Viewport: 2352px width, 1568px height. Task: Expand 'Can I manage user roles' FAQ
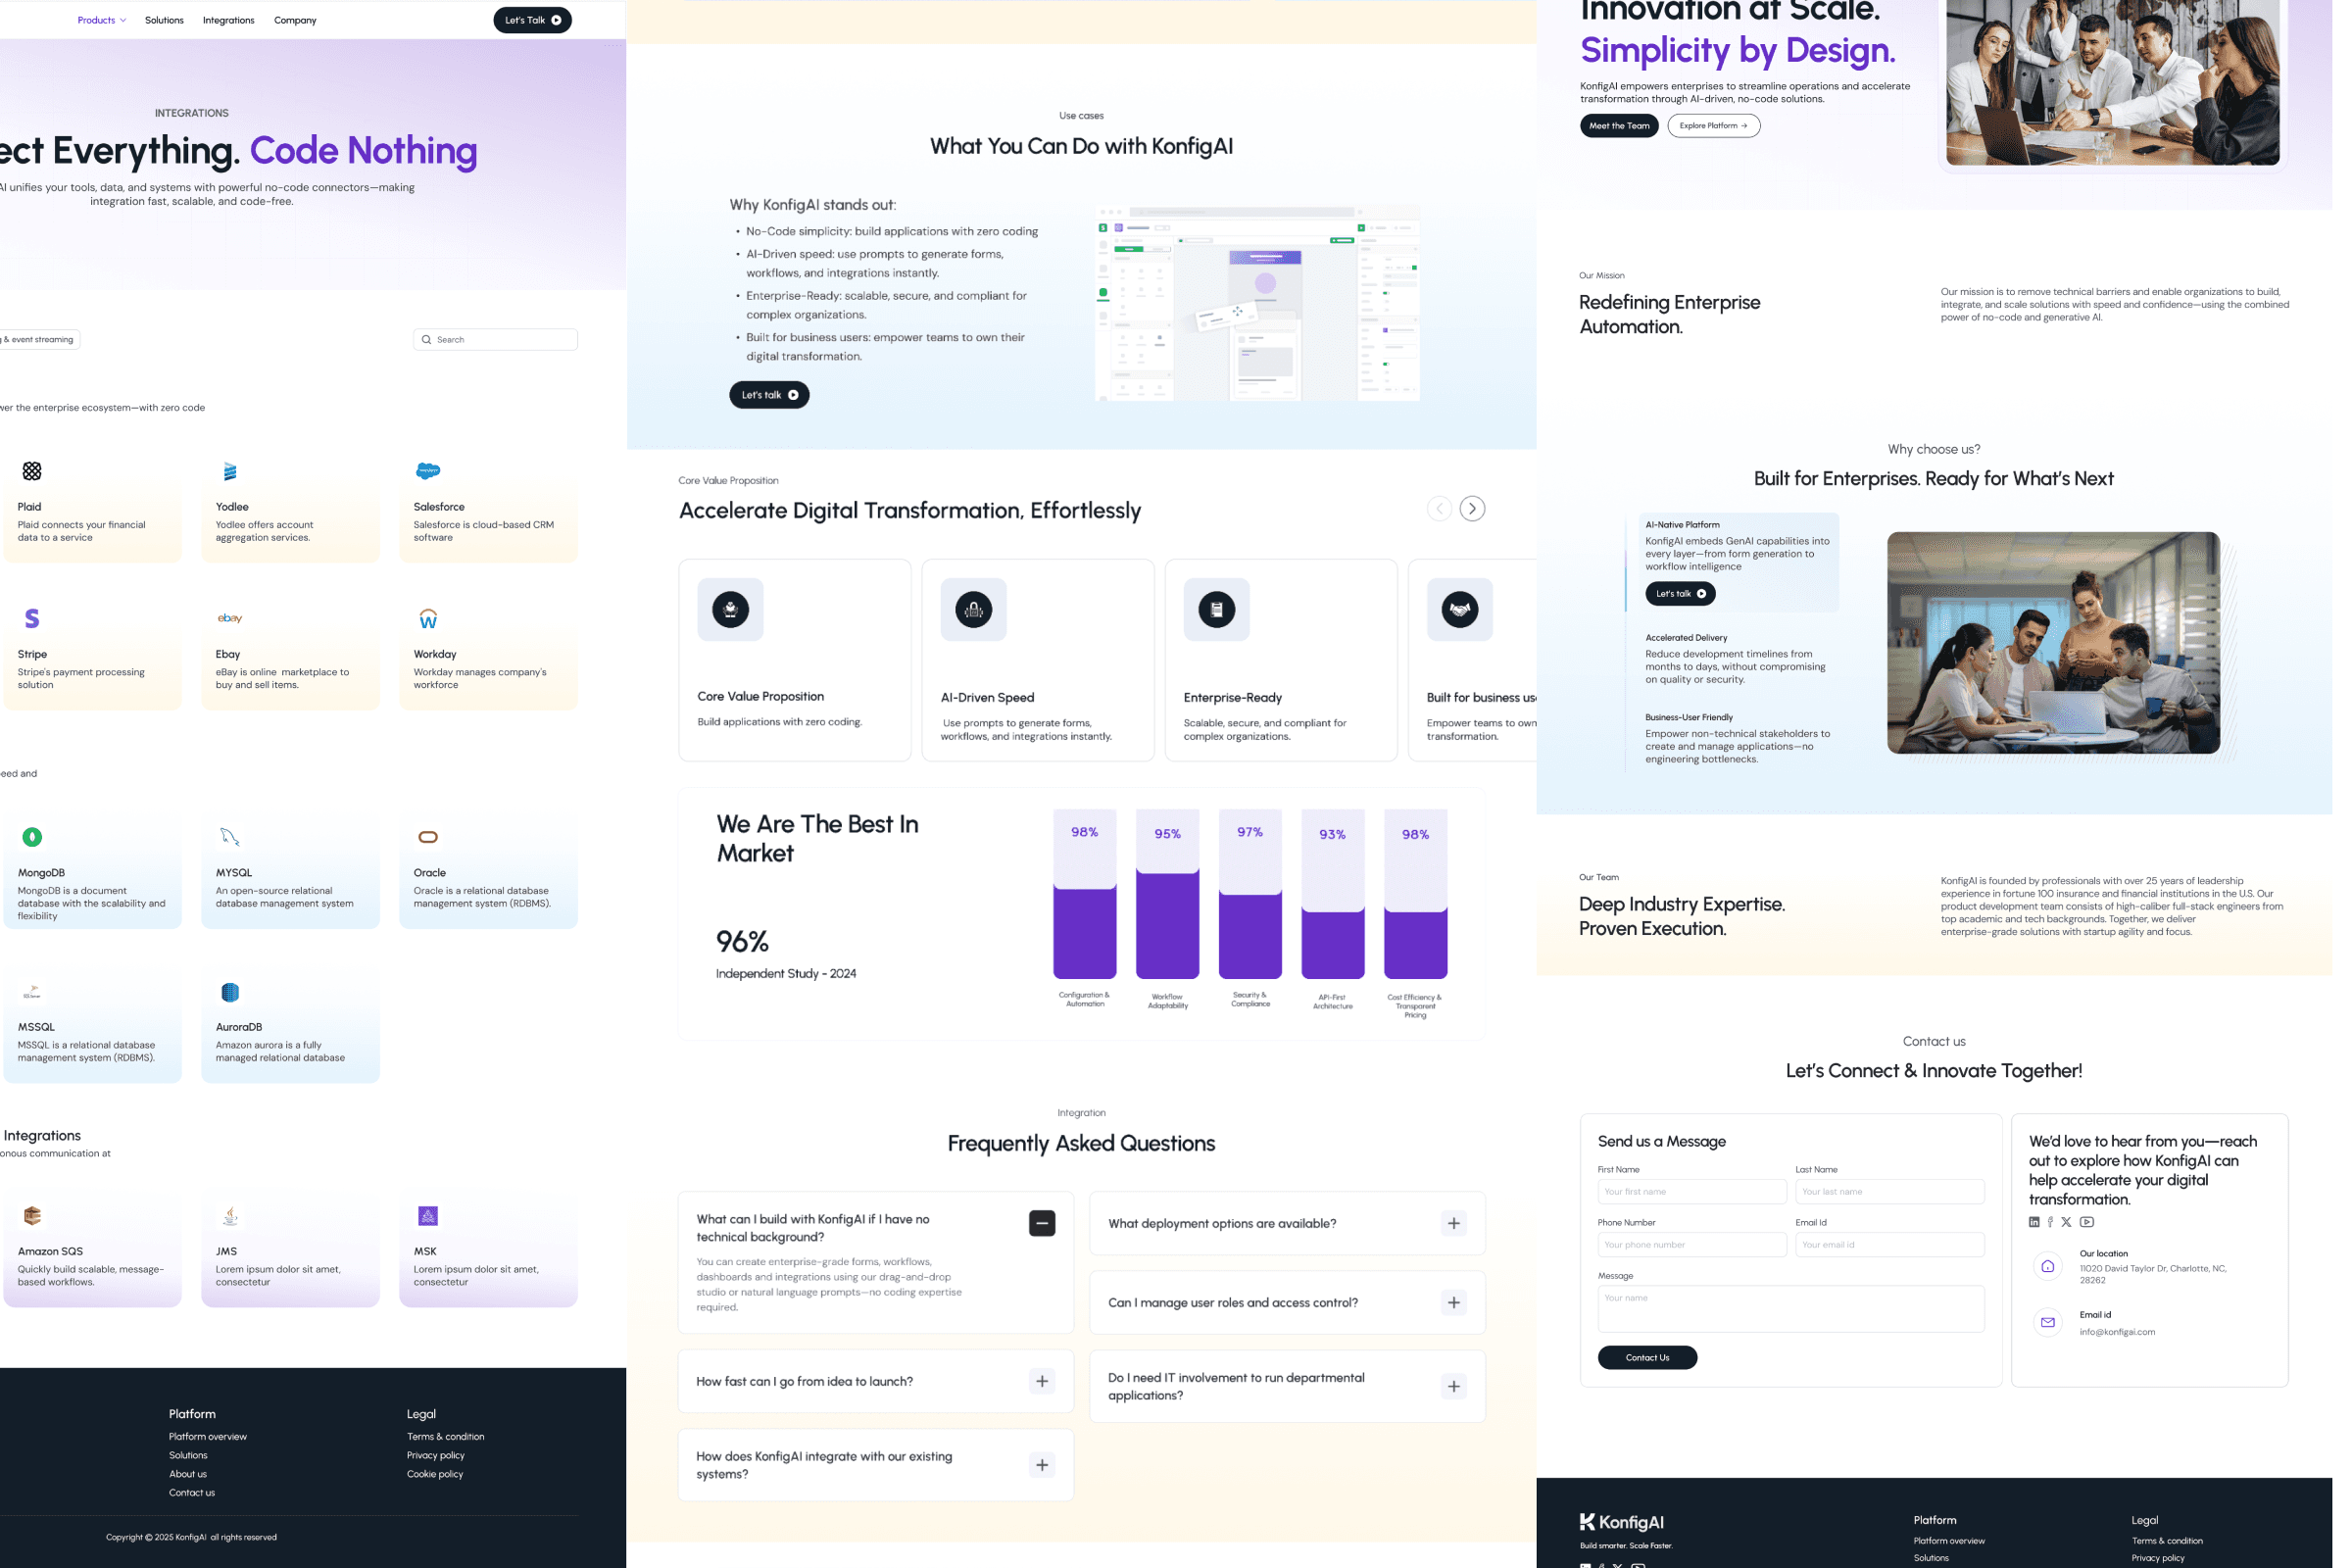1454,1302
